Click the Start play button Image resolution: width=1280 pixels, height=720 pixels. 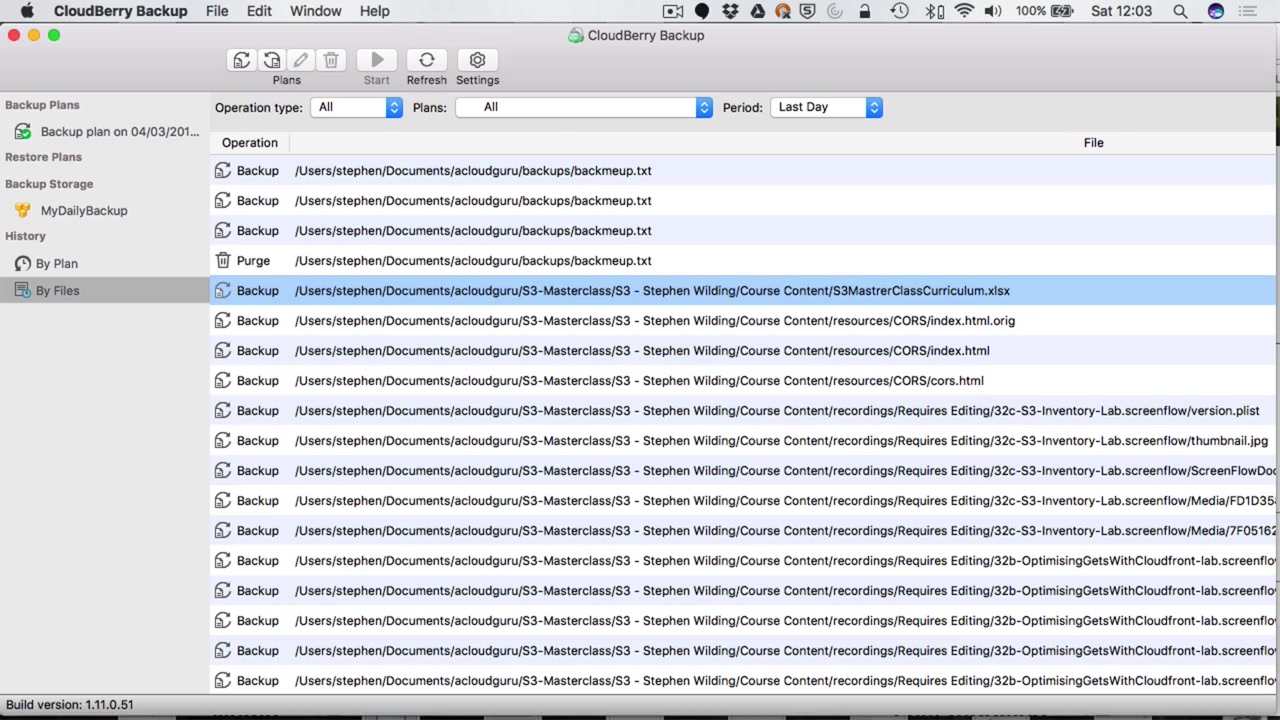click(377, 61)
